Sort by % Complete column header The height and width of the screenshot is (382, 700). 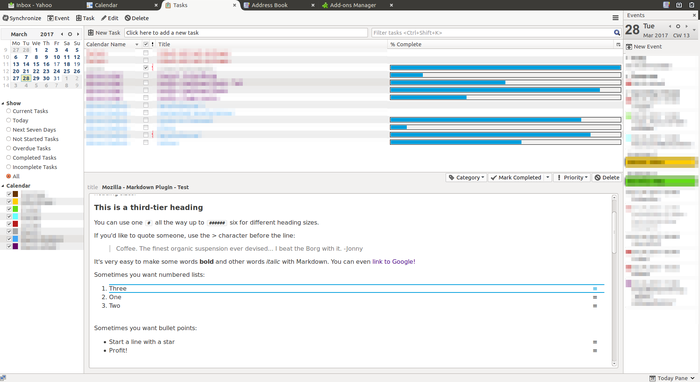pos(501,44)
